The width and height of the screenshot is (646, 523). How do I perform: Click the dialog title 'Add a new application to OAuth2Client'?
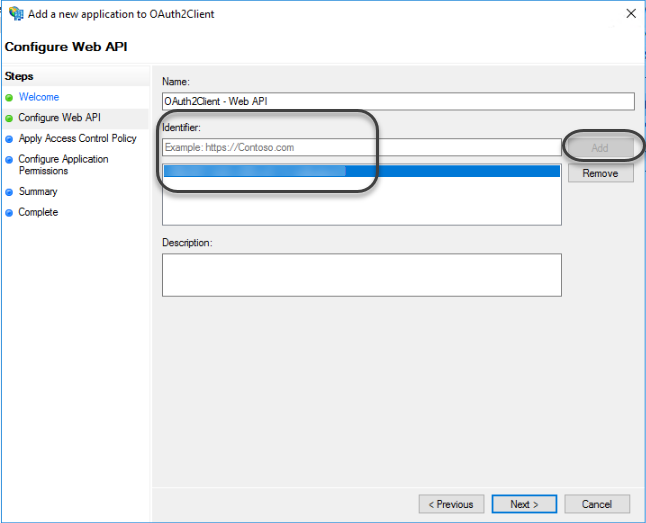pos(121,14)
